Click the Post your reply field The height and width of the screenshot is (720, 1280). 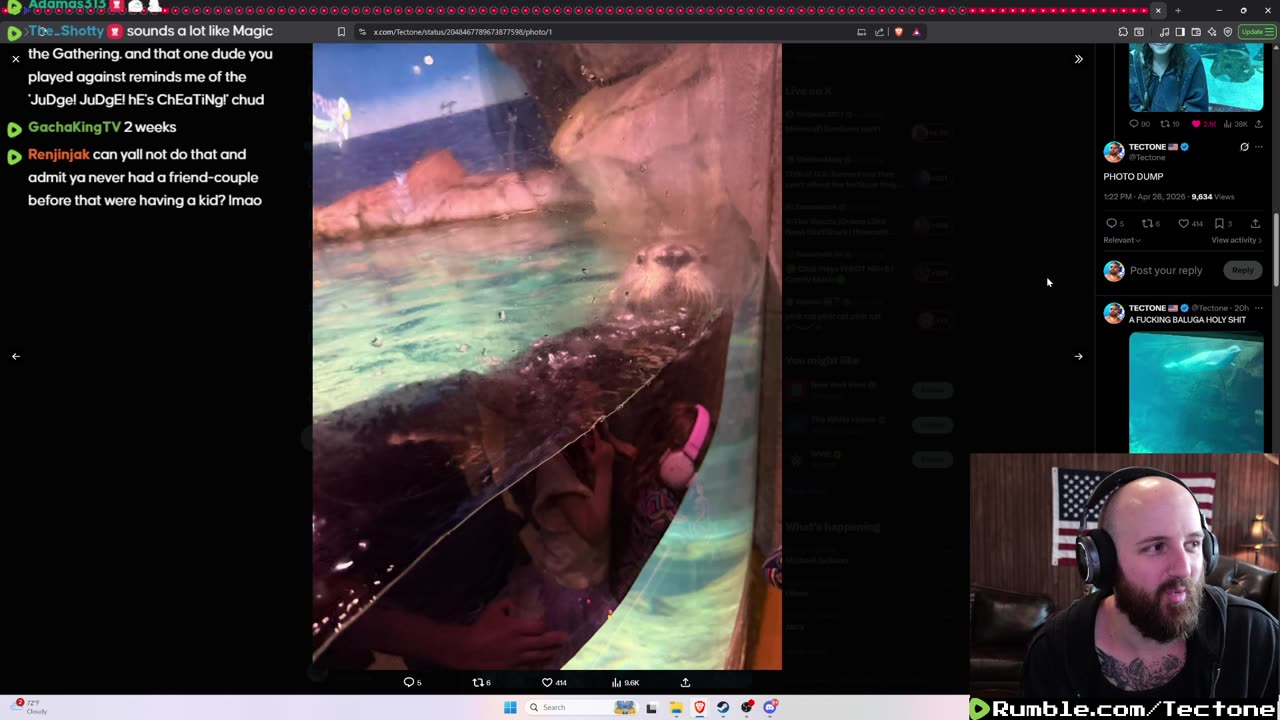click(1166, 270)
